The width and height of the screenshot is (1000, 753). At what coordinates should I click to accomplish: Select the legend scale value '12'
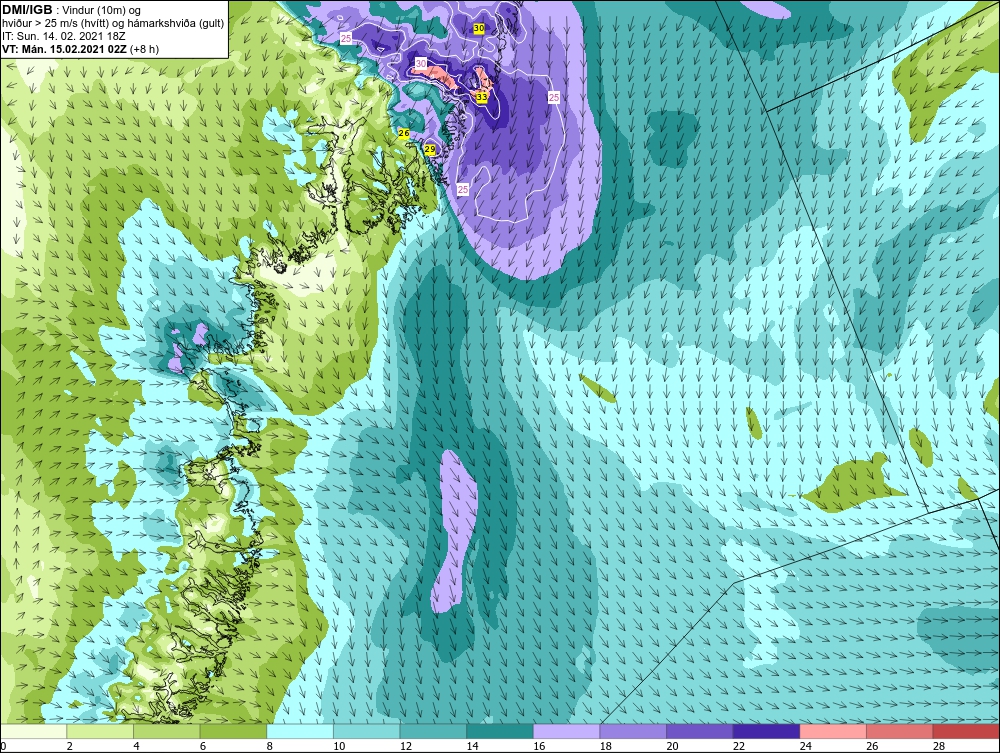(406, 746)
